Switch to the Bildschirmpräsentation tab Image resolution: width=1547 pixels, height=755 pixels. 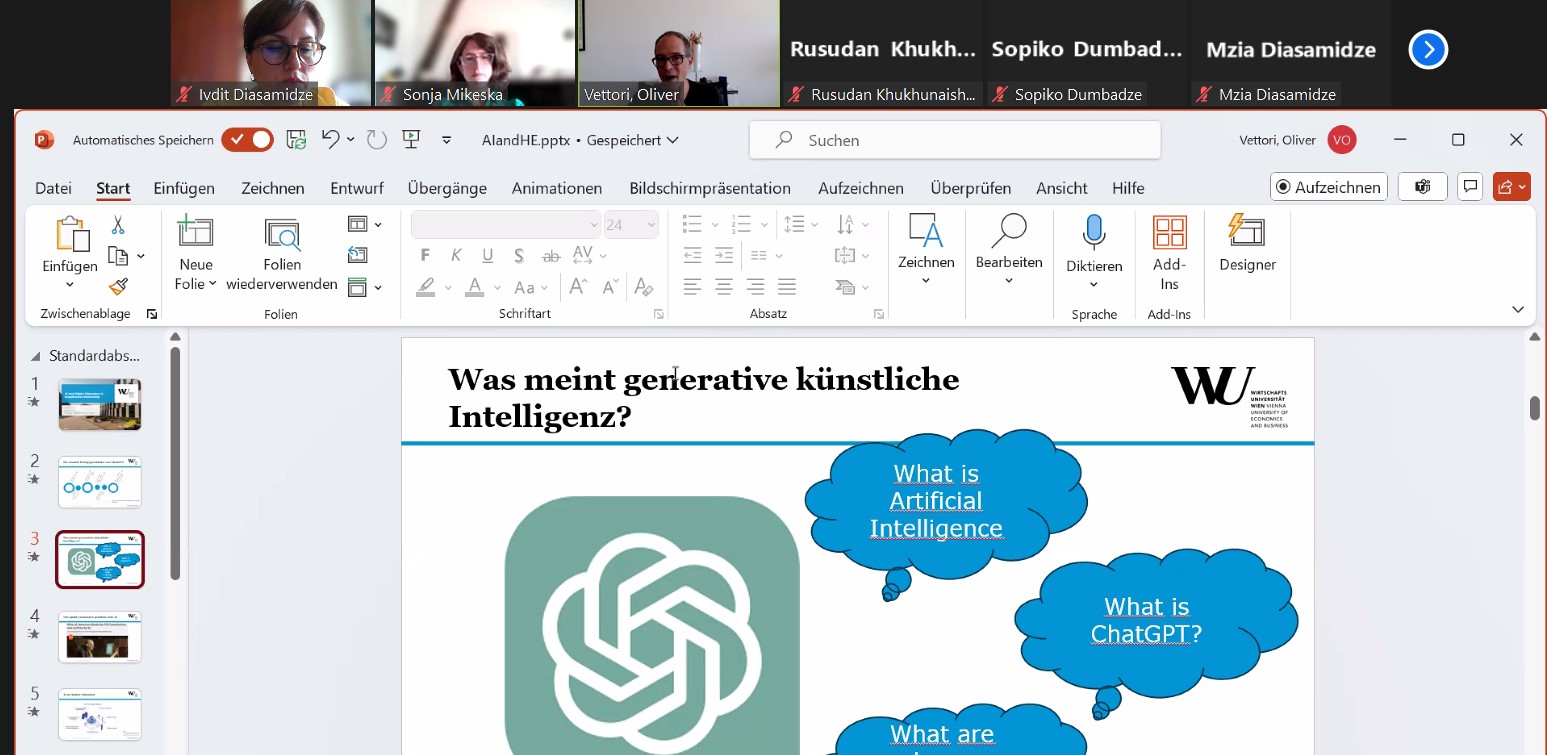coord(709,188)
